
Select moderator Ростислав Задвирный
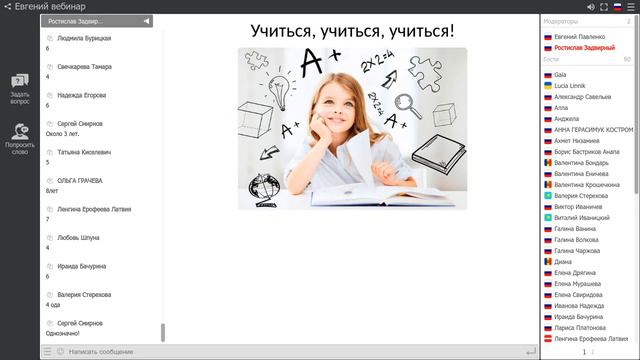584,48
